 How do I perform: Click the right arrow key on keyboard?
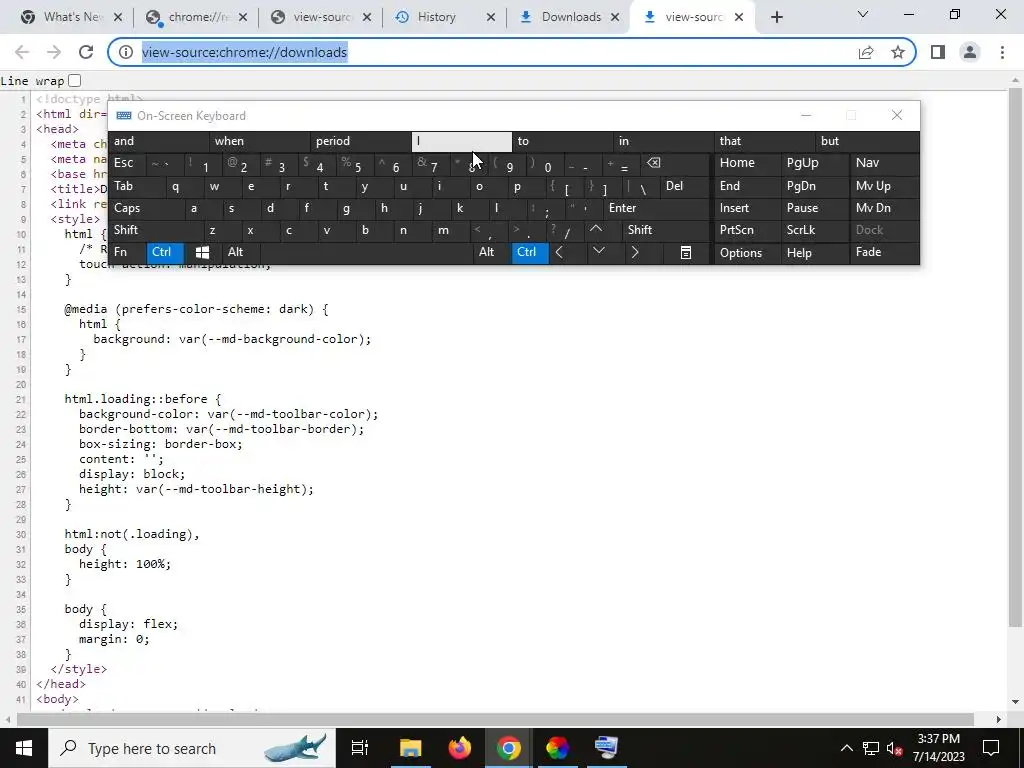point(635,252)
